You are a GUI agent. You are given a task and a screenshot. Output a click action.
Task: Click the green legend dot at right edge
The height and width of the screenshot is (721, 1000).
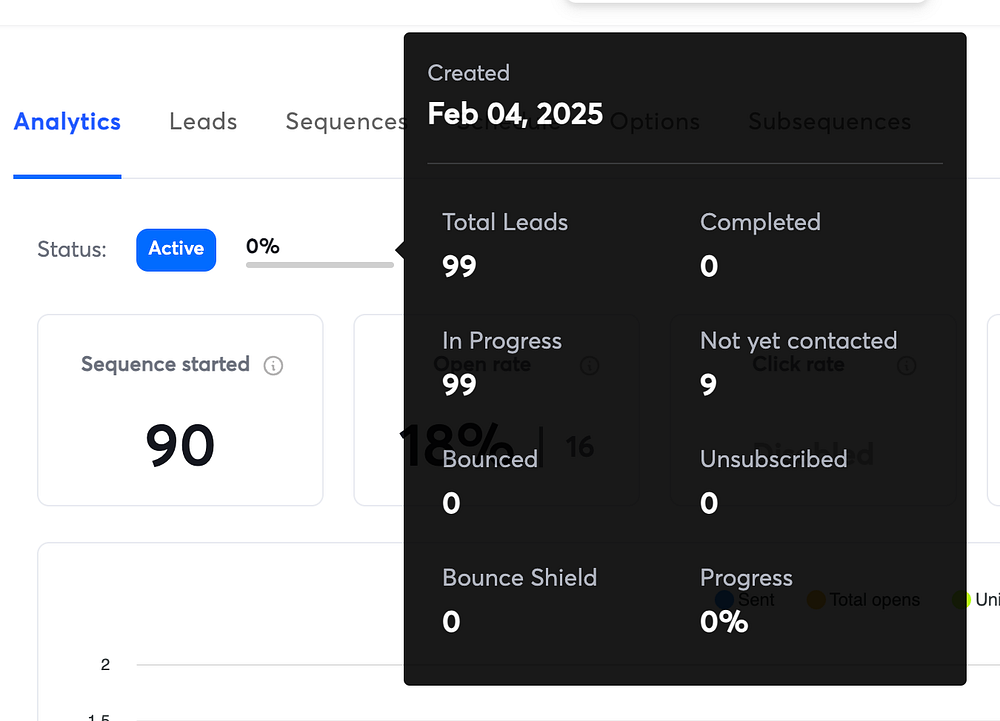pyautogui.click(x=962, y=600)
